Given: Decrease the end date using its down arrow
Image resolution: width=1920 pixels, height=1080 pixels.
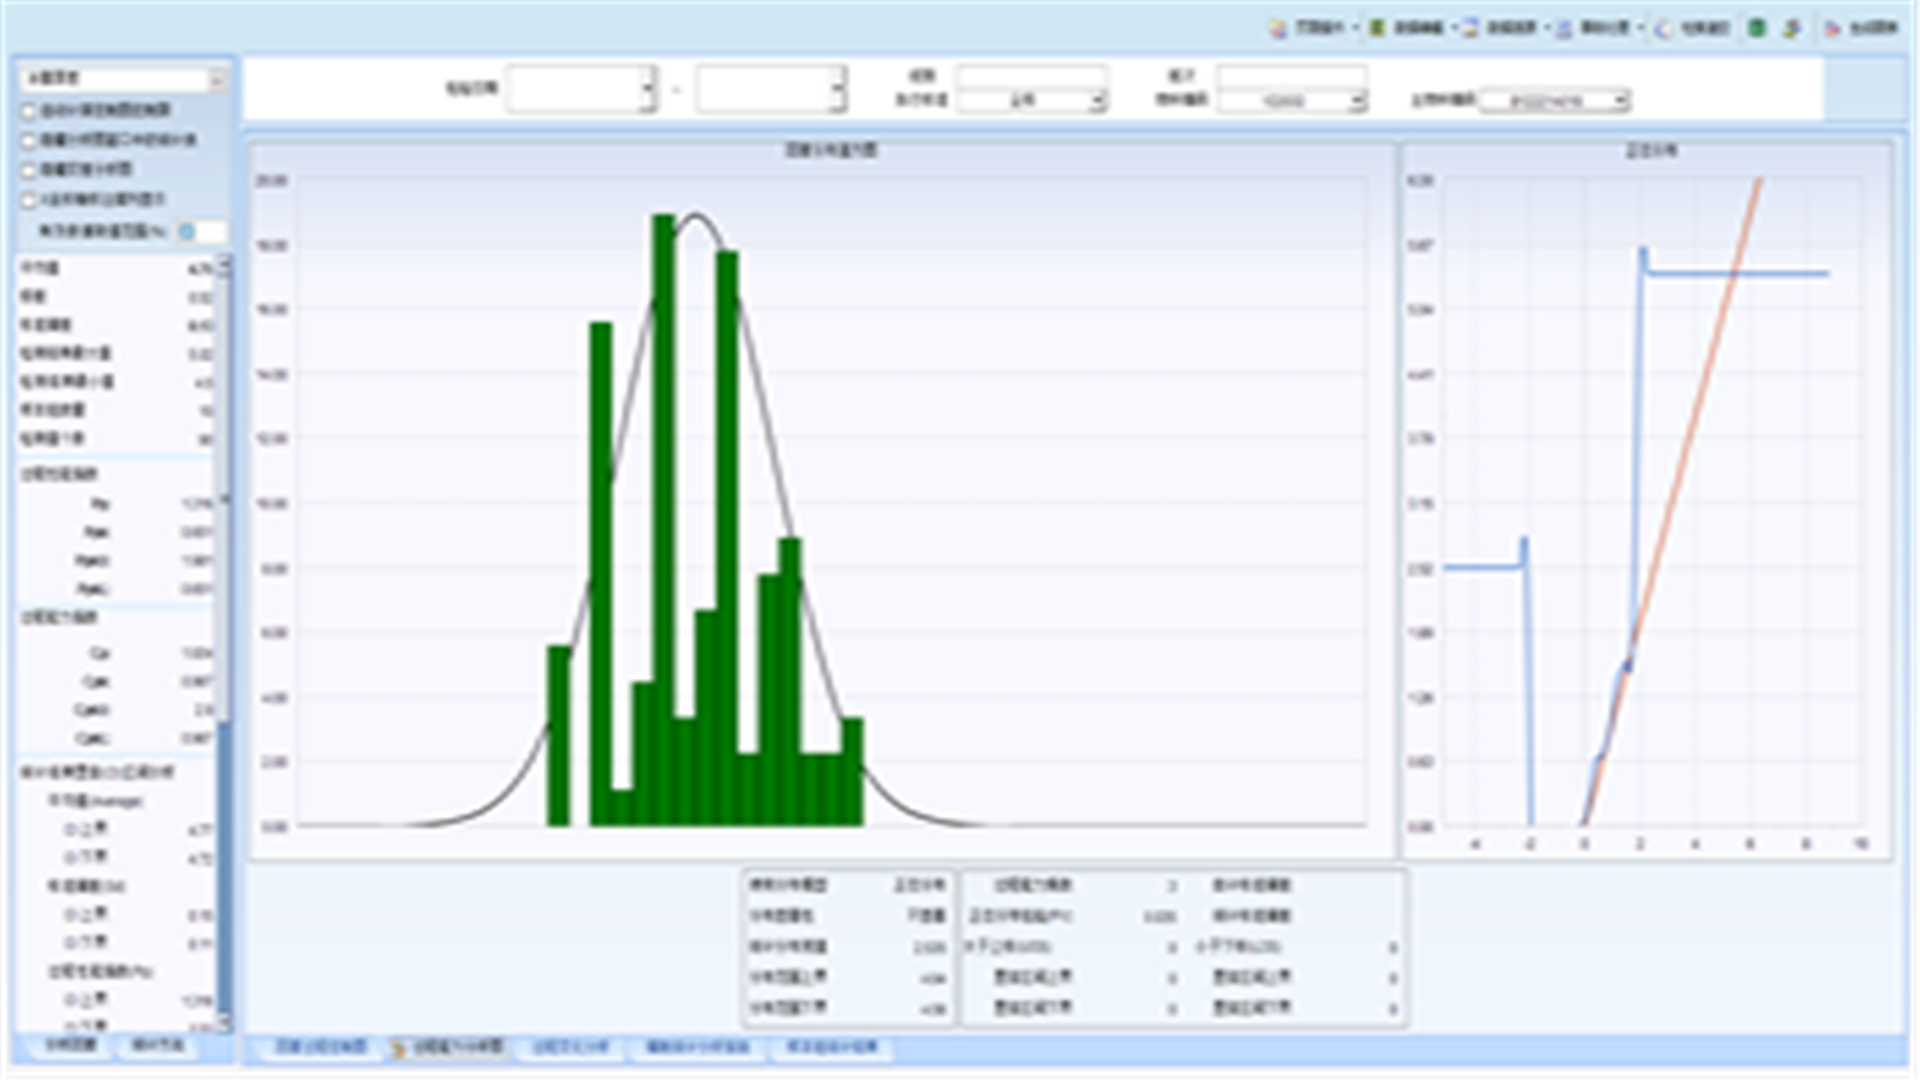Looking at the screenshot, I should [x=838, y=100].
